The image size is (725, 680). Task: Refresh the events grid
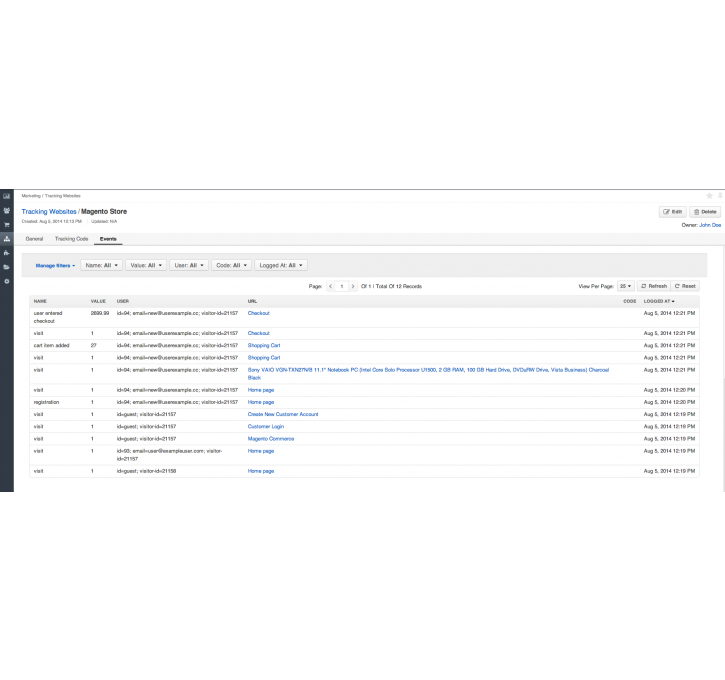pos(653,286)
